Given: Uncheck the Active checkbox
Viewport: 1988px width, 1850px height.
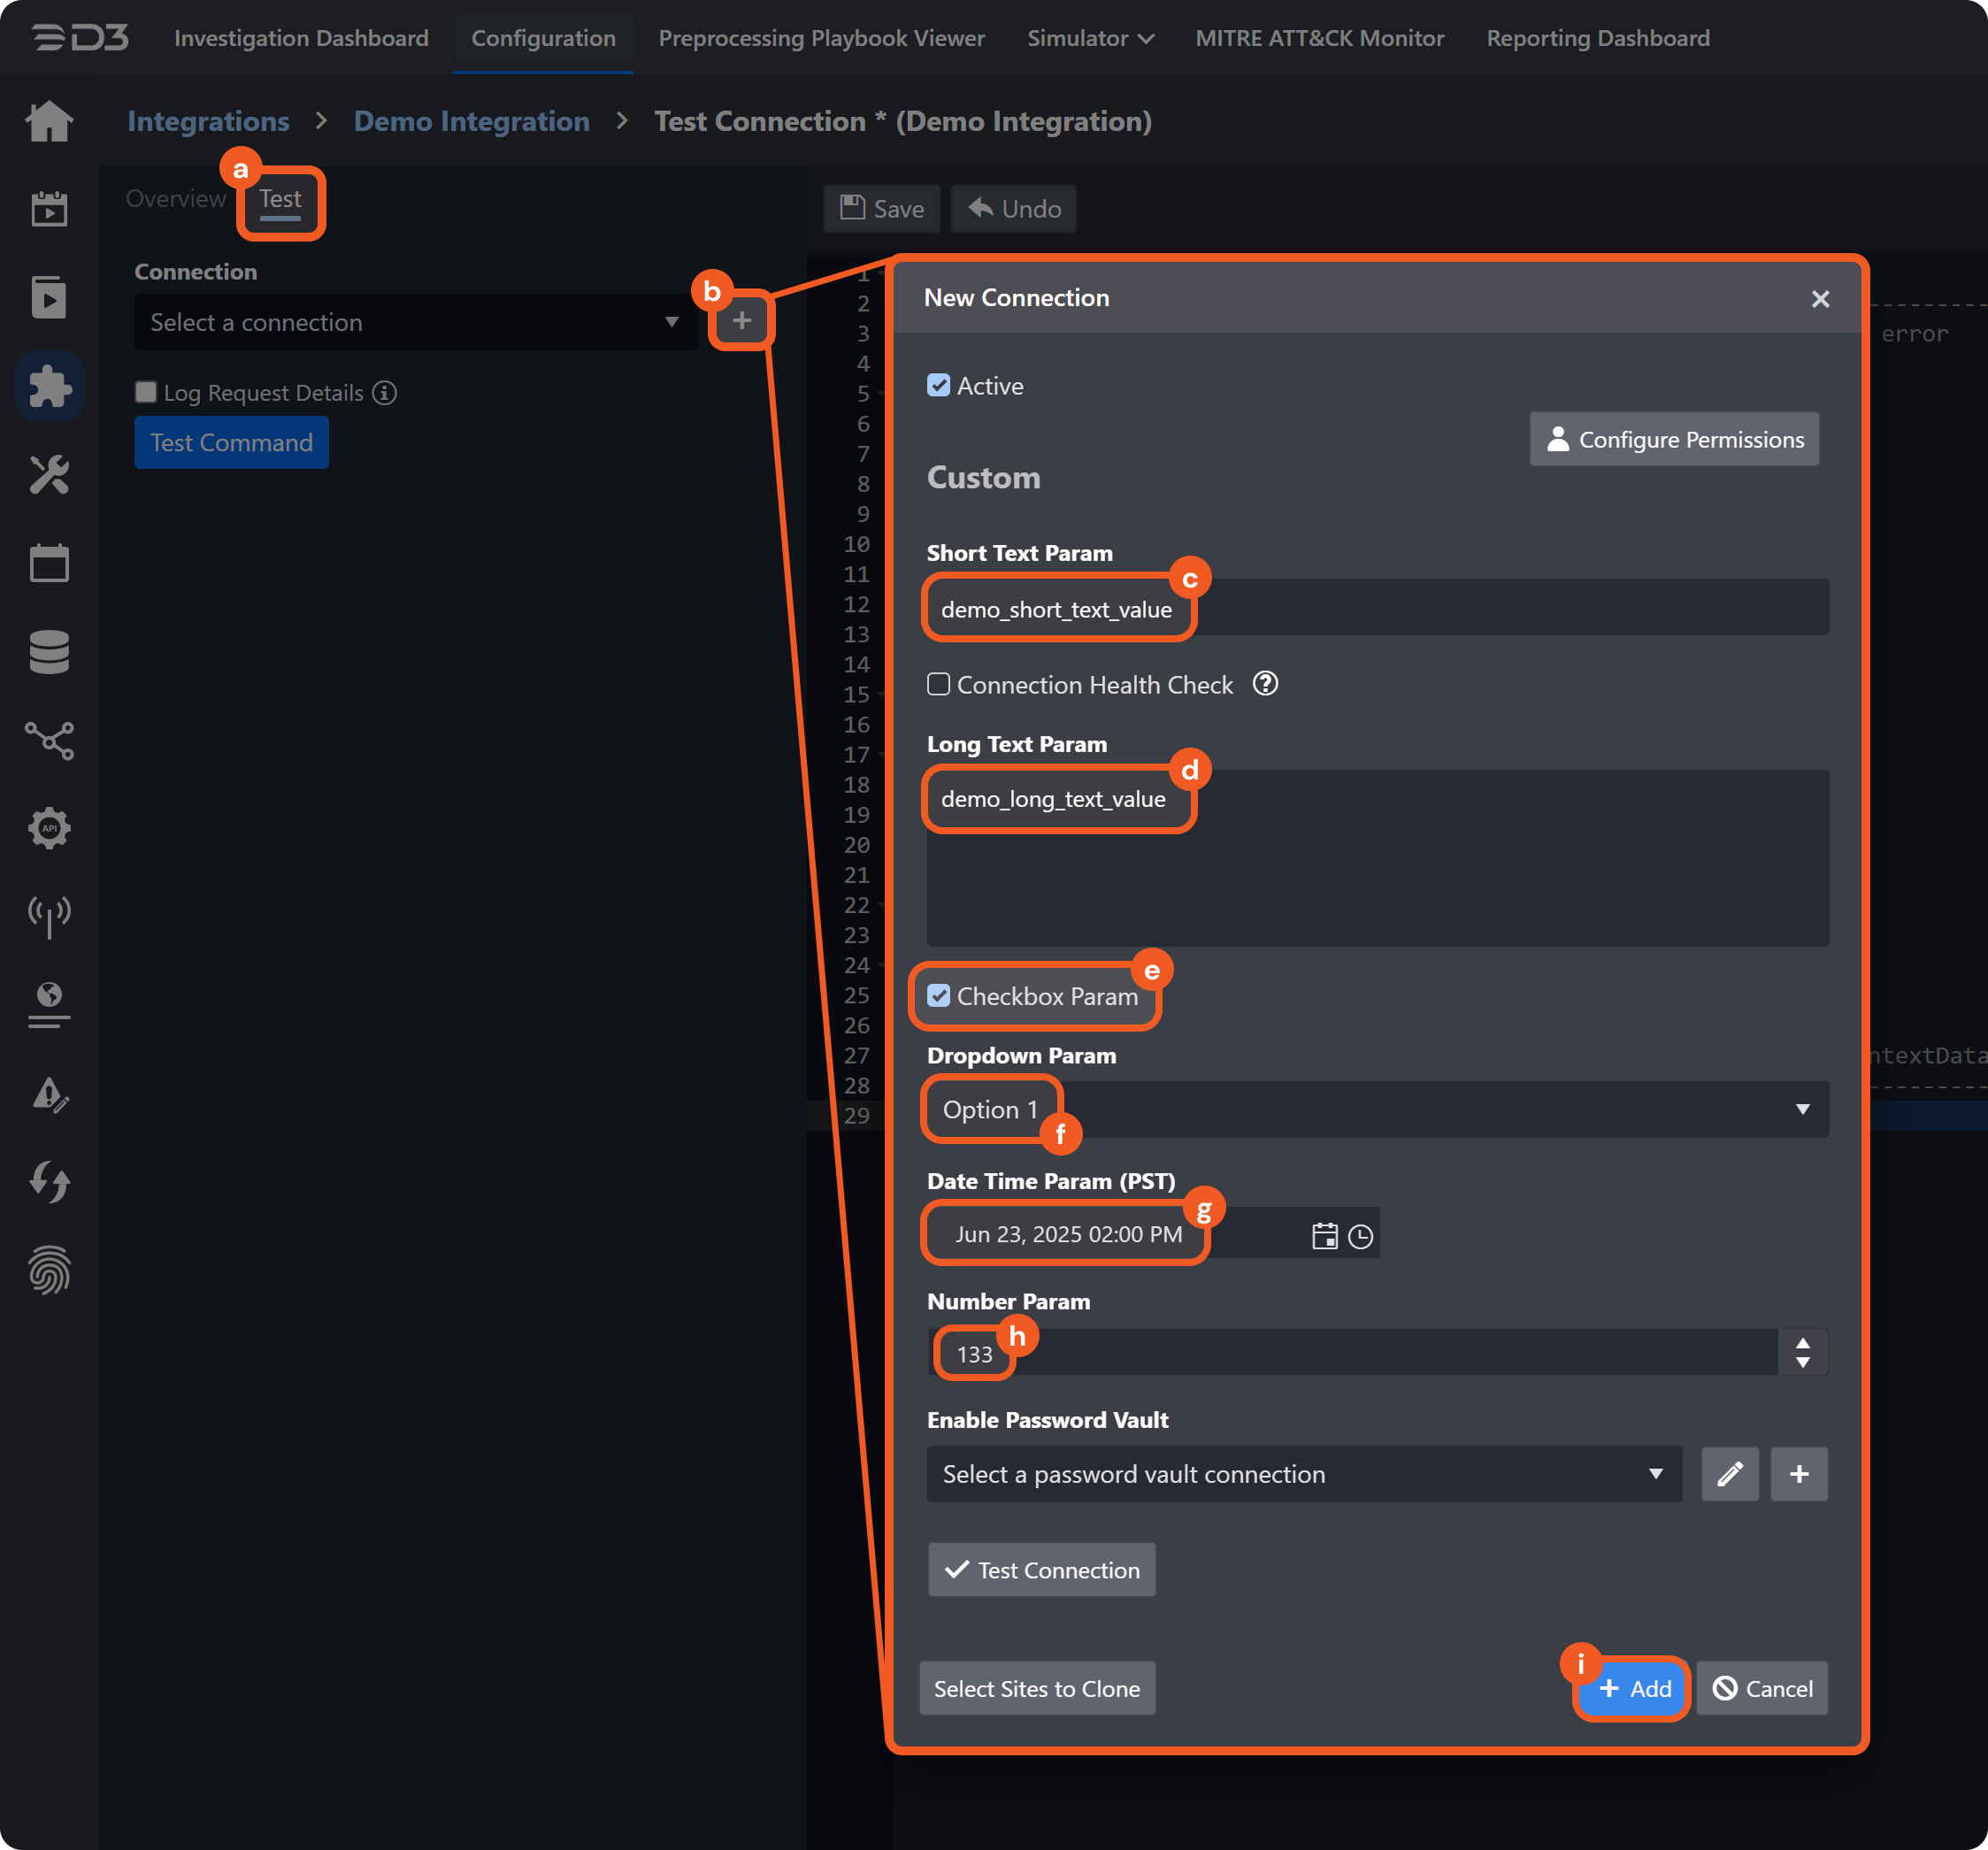Looking at the screenshot, I should (x=938, y=386).
